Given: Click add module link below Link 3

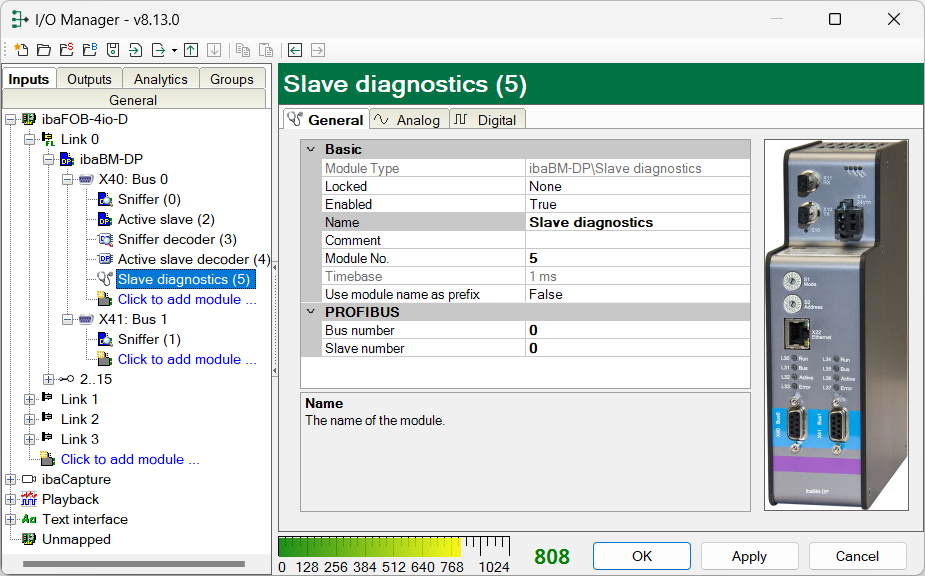Looking at the screenshot, I should coord(130,459).
